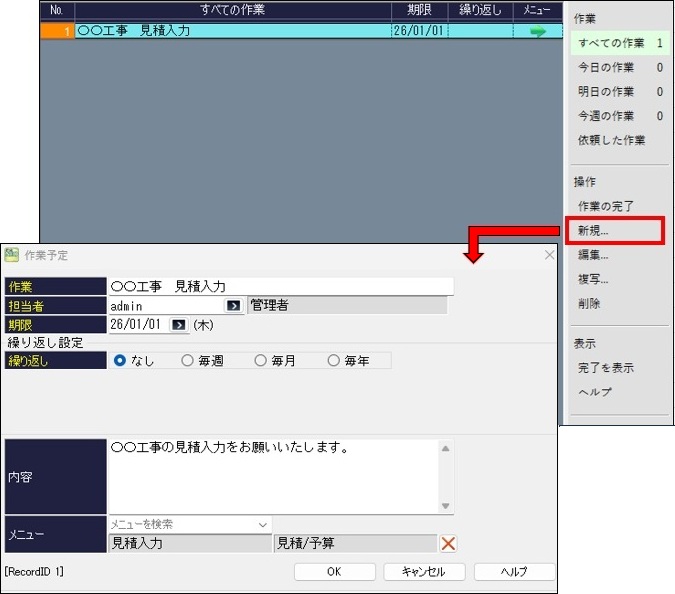Click the green arrow menu icon in row 1
The image size is (675, 594).
[x=538, y=31]
